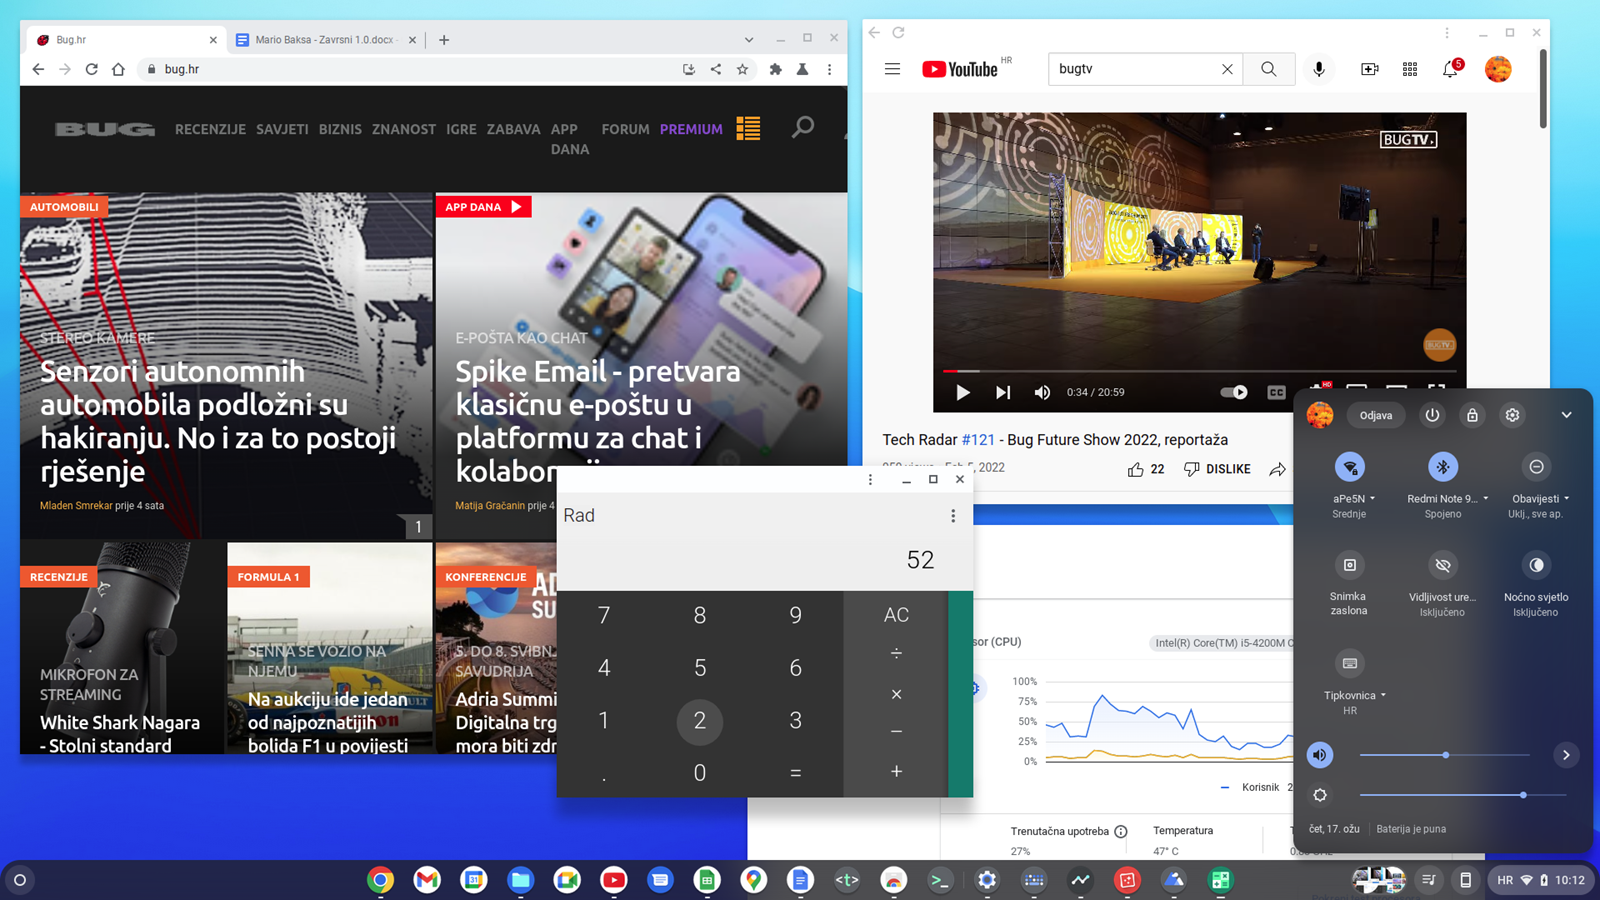
Task: Open YouTube create video icon
Action: (1369, 69)
